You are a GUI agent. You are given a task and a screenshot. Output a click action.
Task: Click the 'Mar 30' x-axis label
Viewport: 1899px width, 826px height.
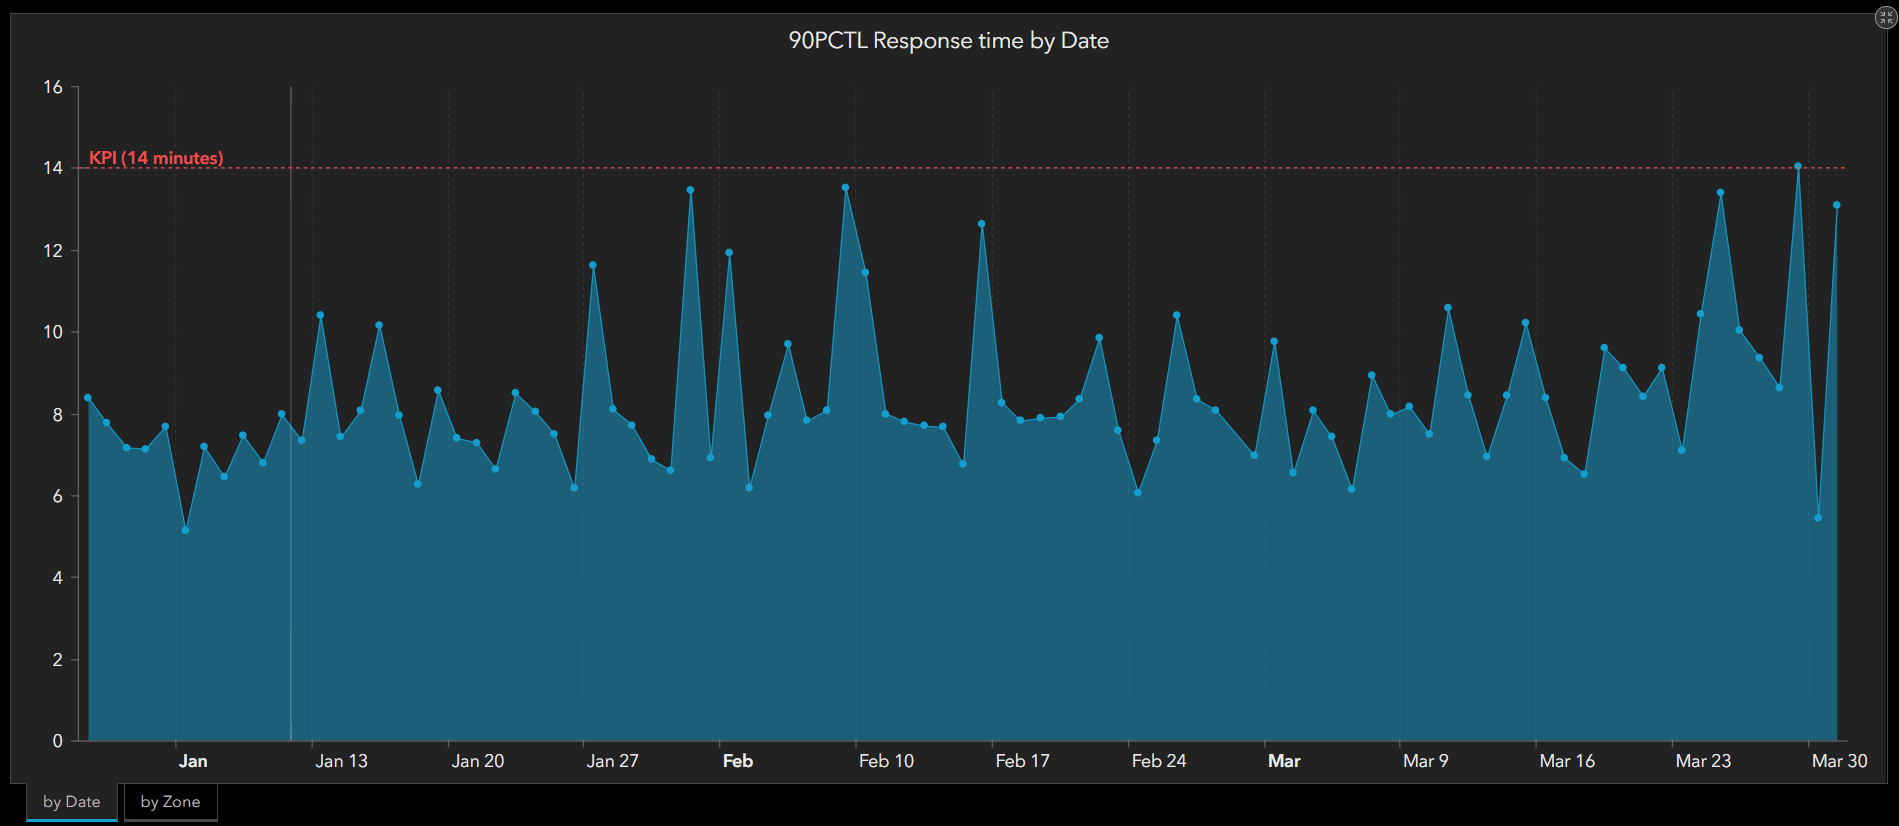[1839, 761]
